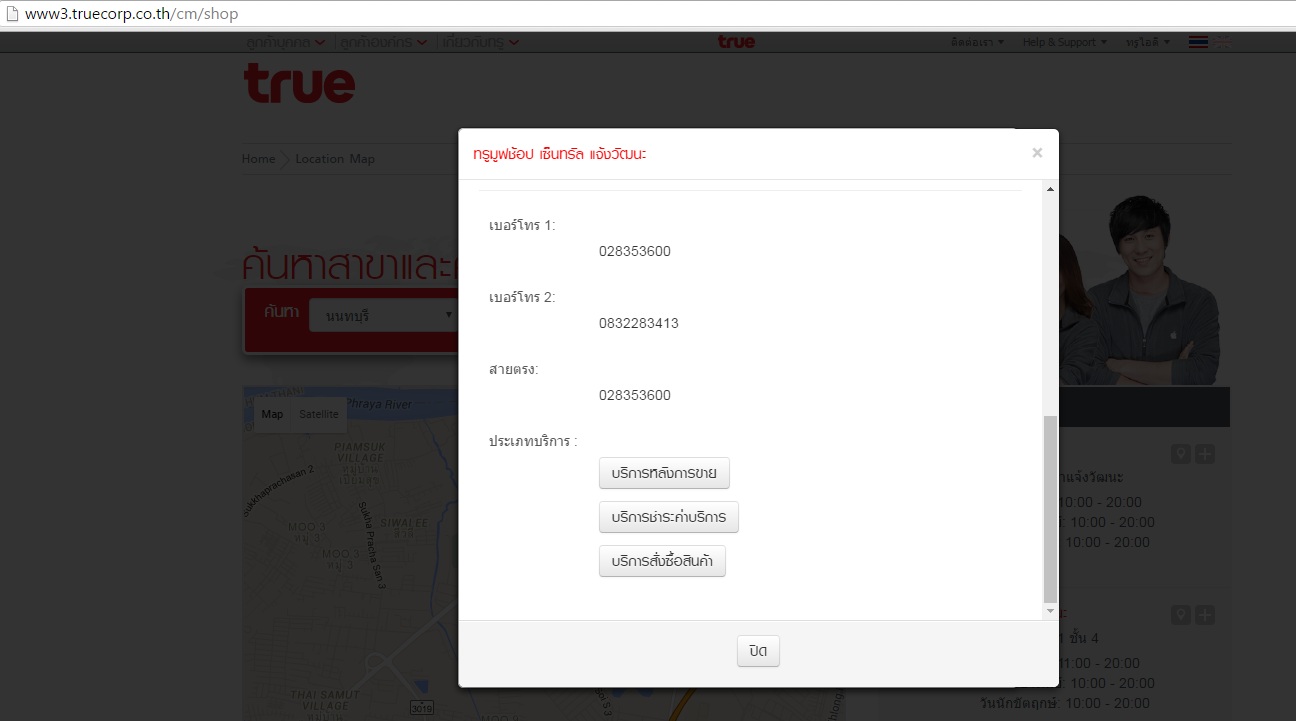Click the บริการชำระค่าบริการ service button
This screenshot has width=1296, height=721.
pyautogui.click(x=669, y=517)
